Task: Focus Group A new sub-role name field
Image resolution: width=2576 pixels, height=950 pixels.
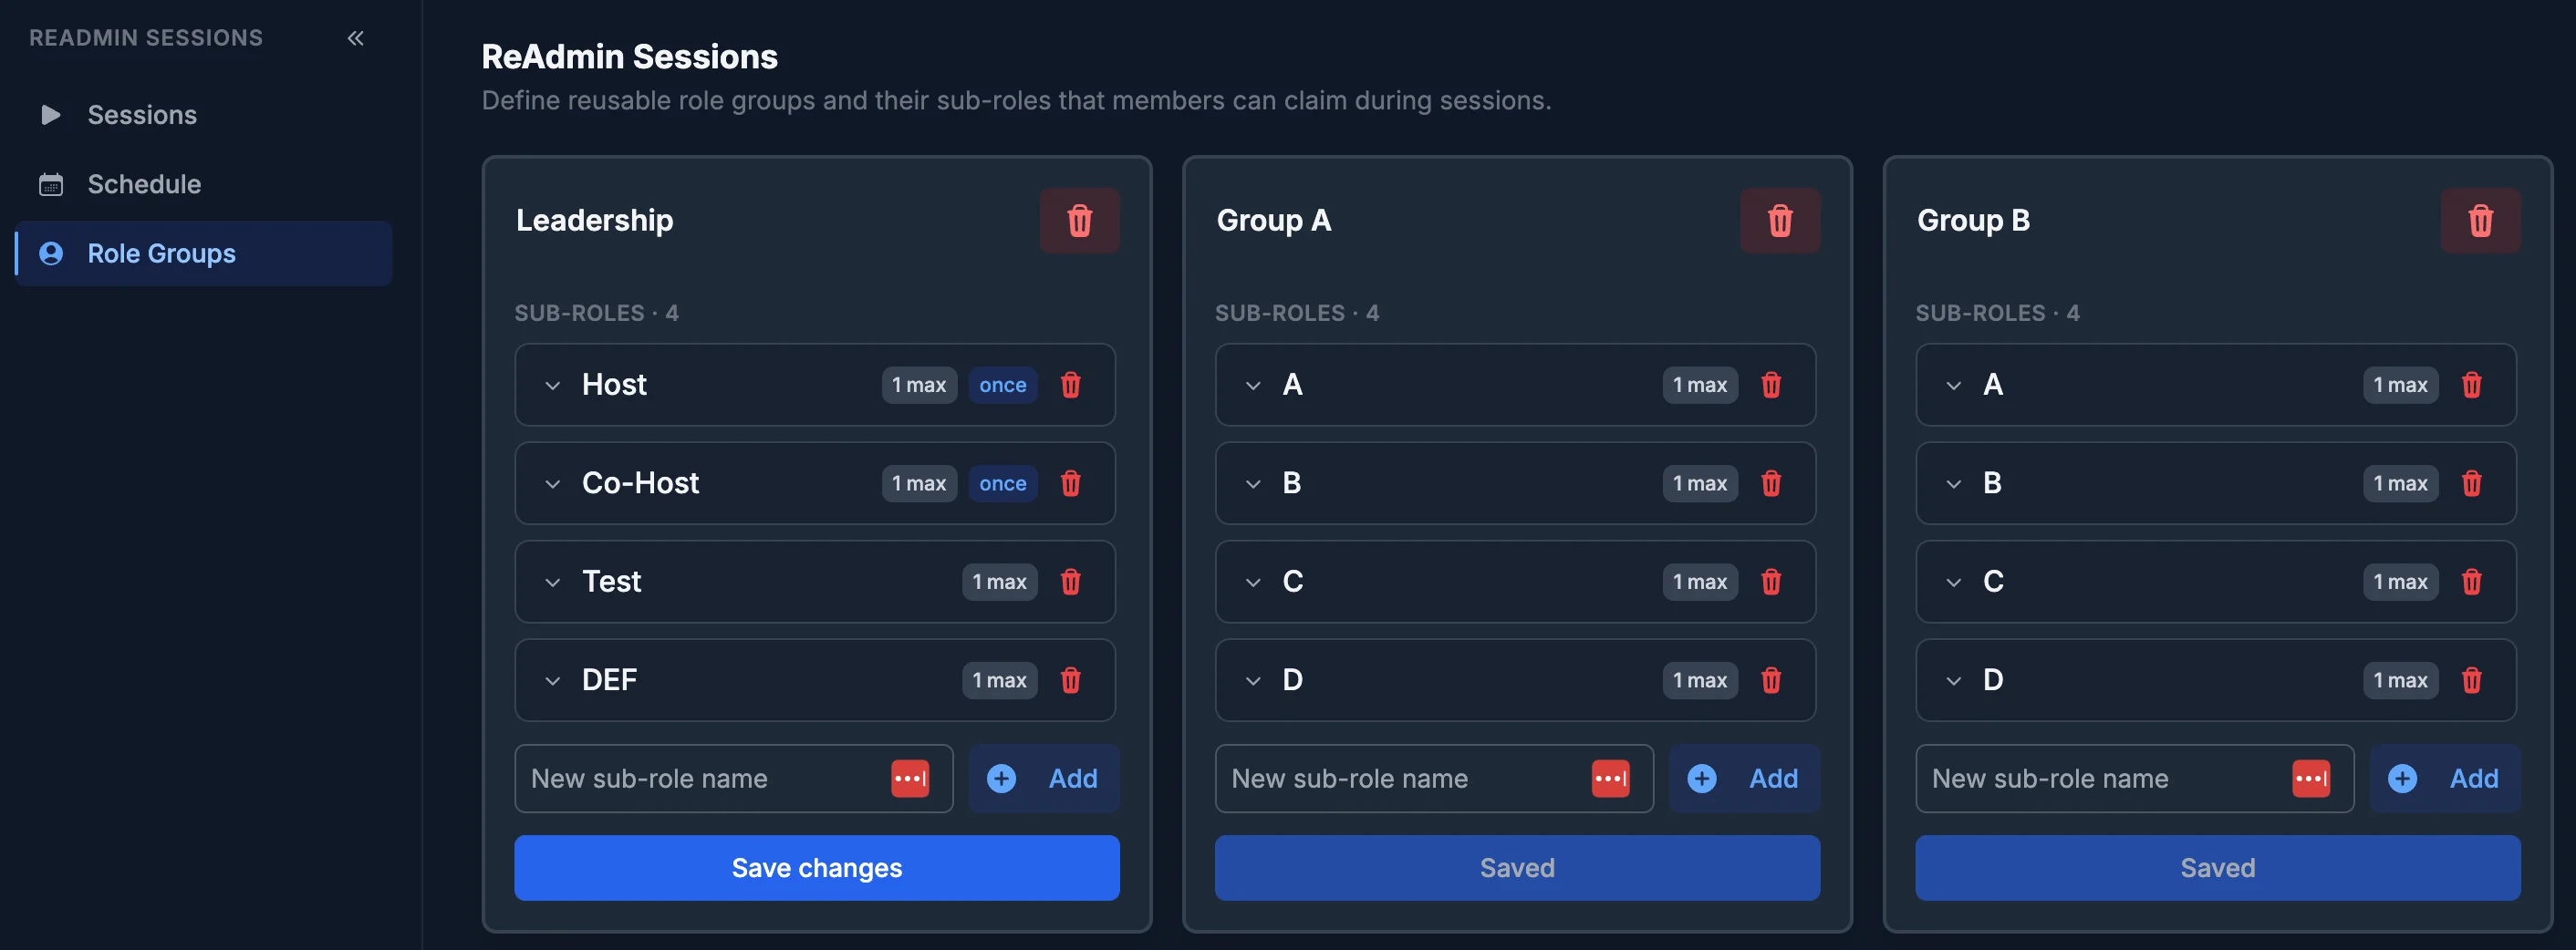Action: click(1434, 778)
